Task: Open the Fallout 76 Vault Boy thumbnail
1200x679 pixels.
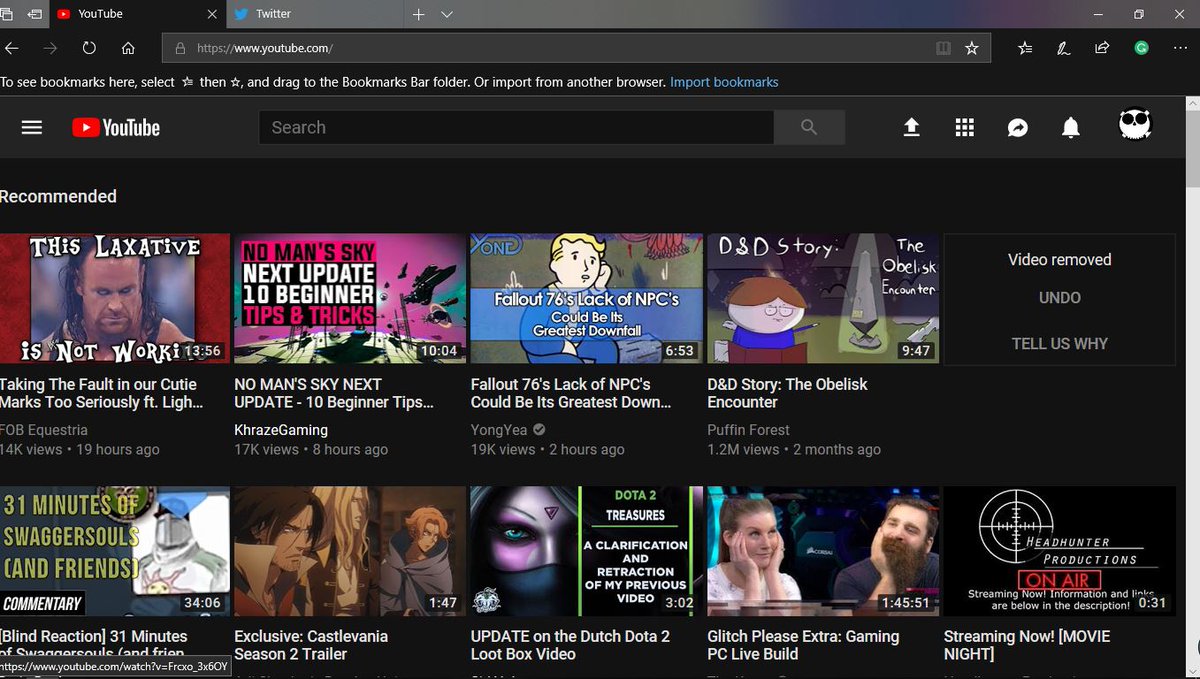Action: click(x=587, y=298)
